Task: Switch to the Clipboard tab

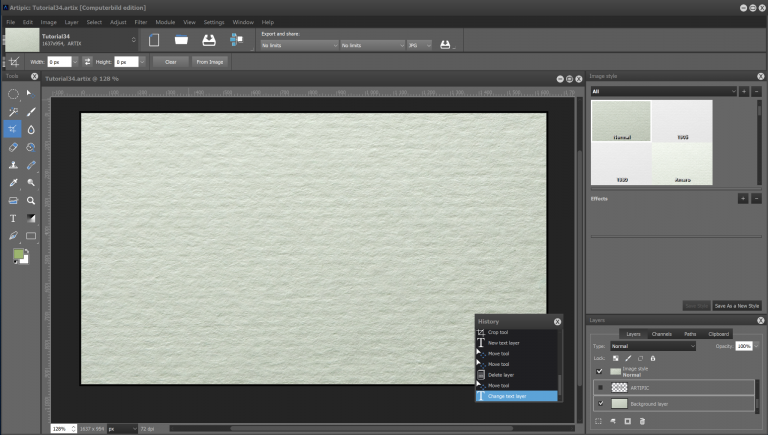Action: [x=719, y=334]
